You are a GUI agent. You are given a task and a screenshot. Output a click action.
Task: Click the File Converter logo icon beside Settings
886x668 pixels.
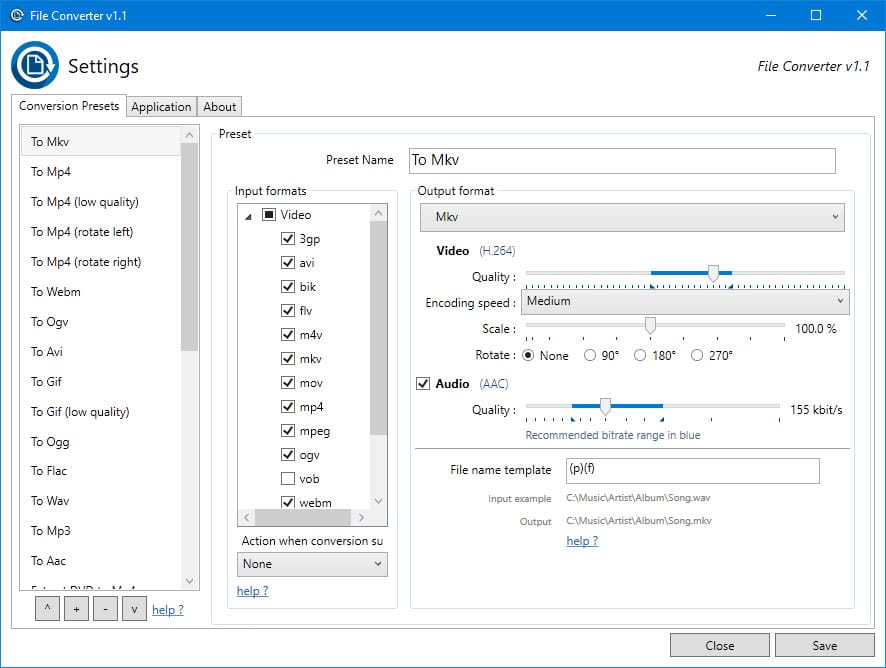pyautogui.click(x=35, y=65)
